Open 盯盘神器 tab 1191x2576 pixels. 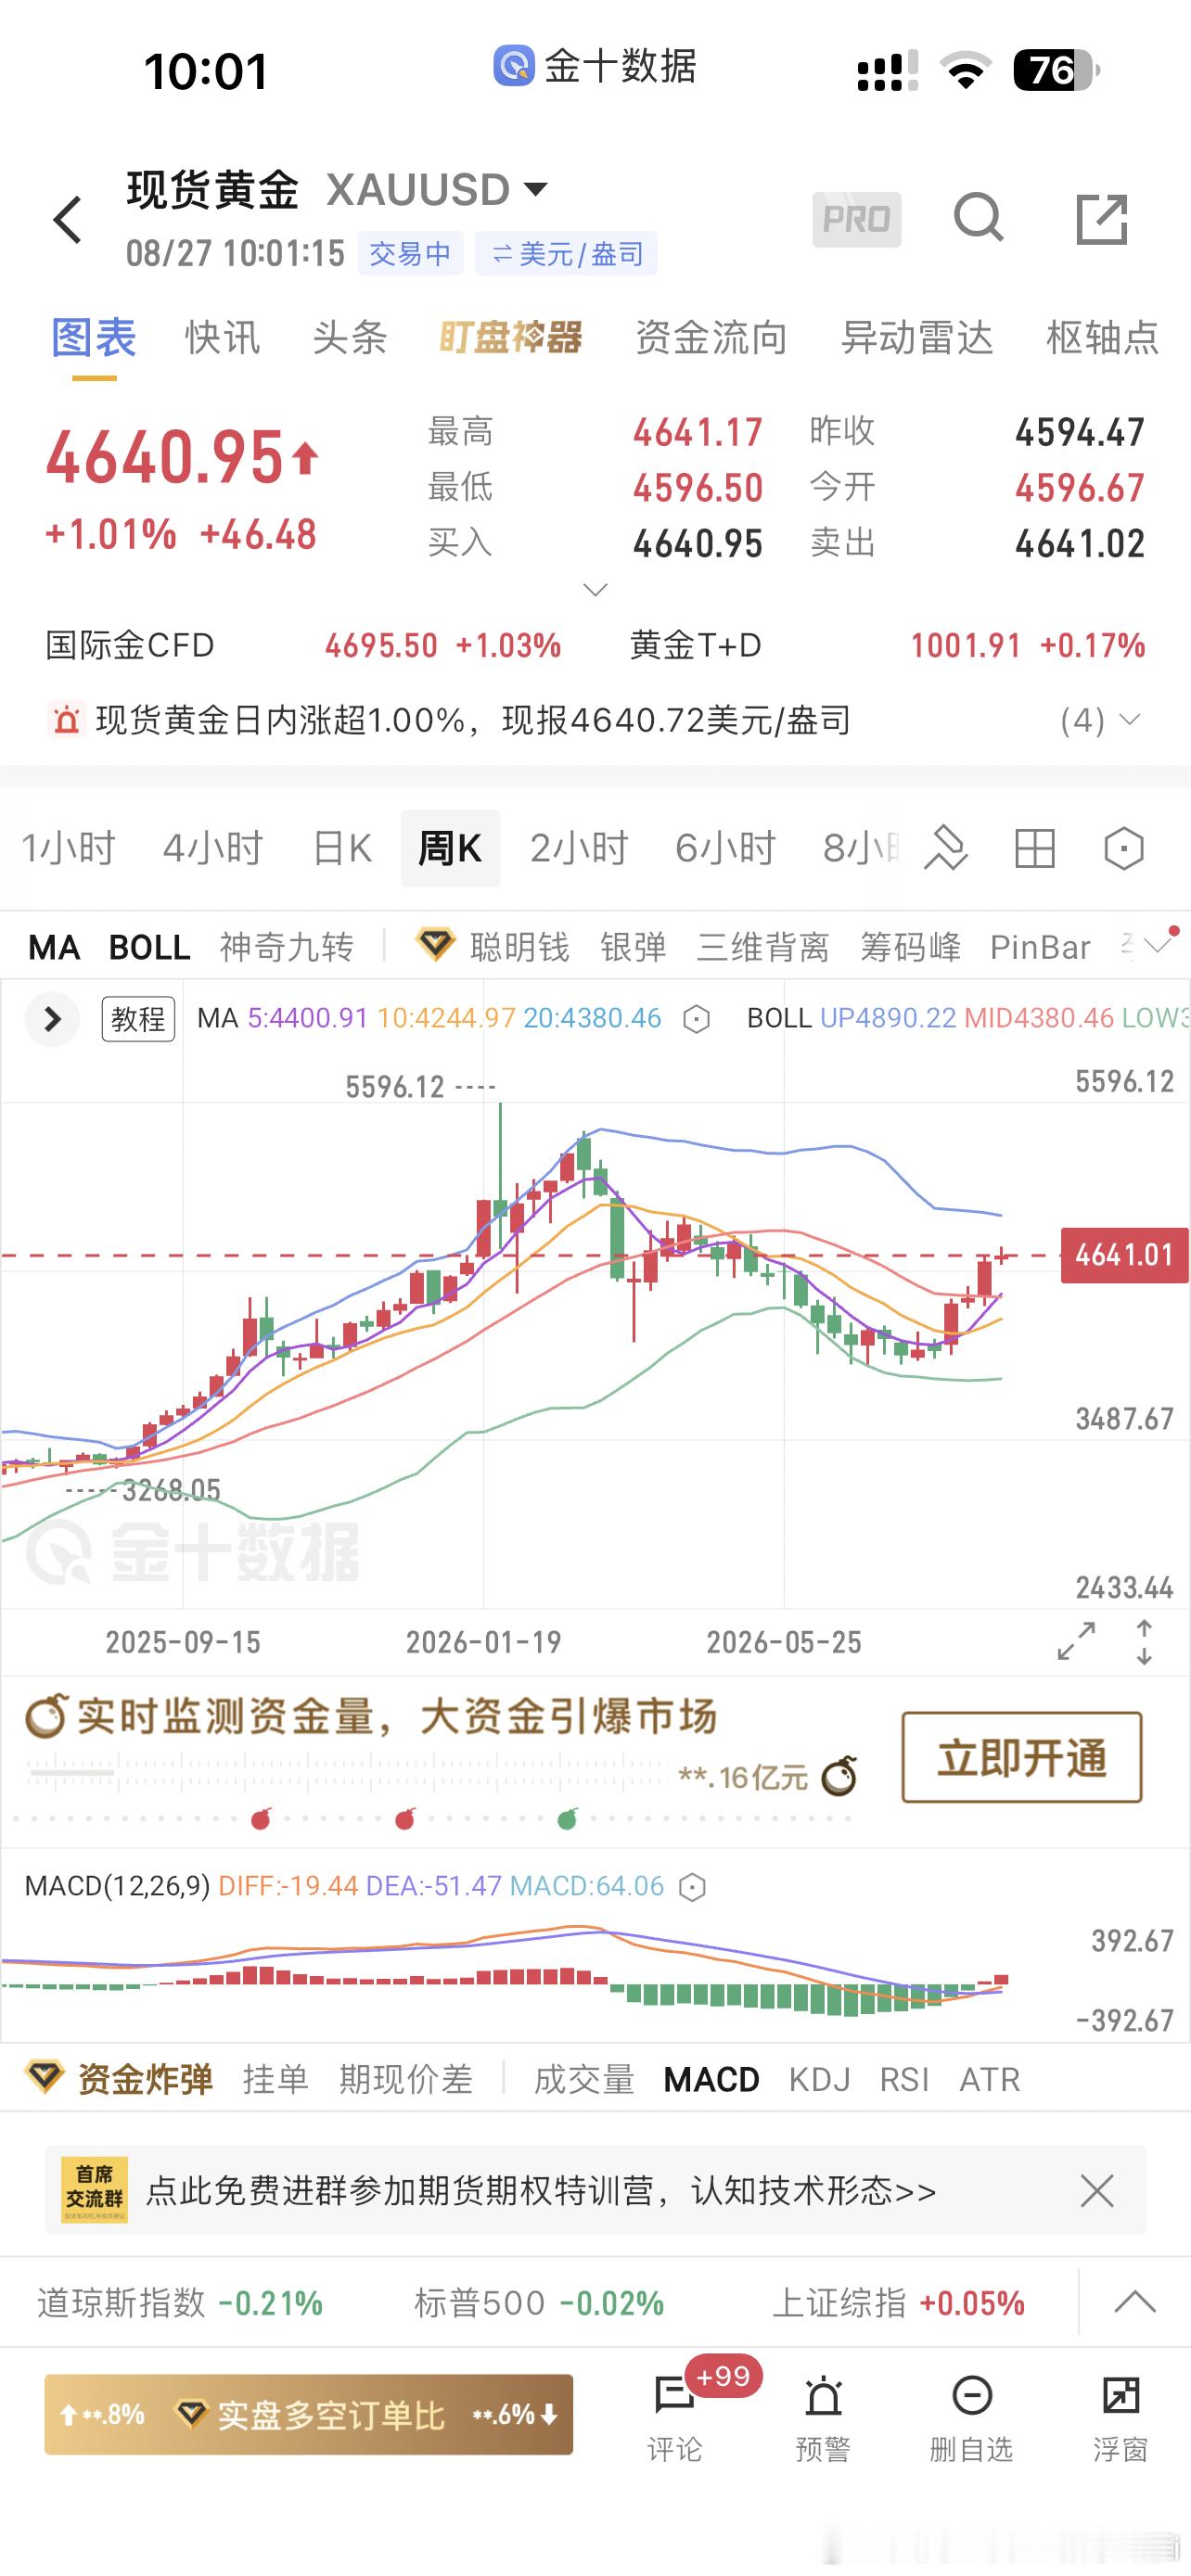click(511, 338)
